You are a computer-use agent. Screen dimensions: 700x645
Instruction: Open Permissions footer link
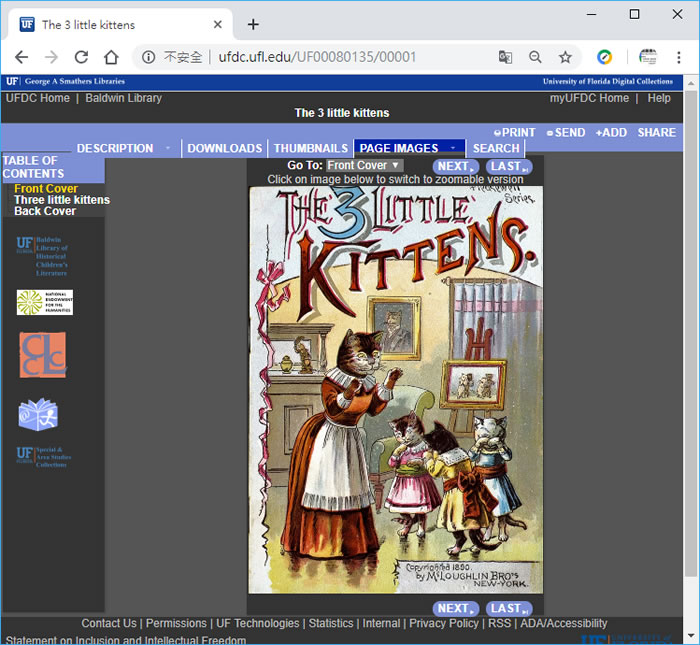coord(176,623)
